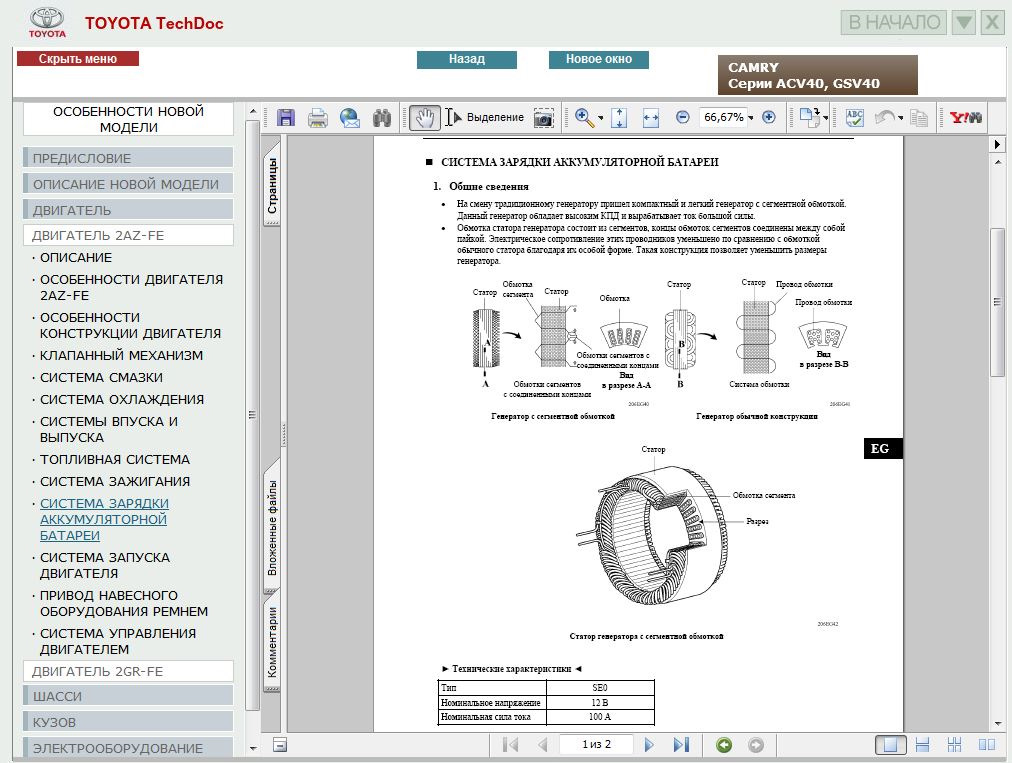Click the document vertical scrollbar thumb
This screenshot has height=763, width=1012.
point(997,300)
